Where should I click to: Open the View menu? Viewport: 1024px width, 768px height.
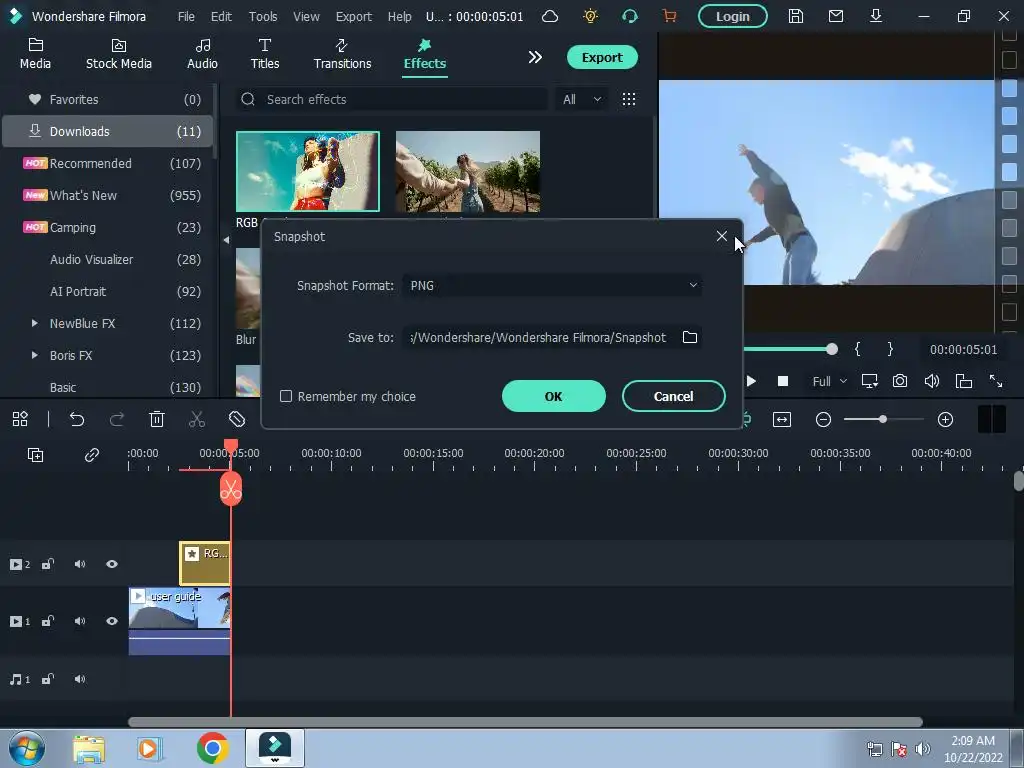point(306,16)
